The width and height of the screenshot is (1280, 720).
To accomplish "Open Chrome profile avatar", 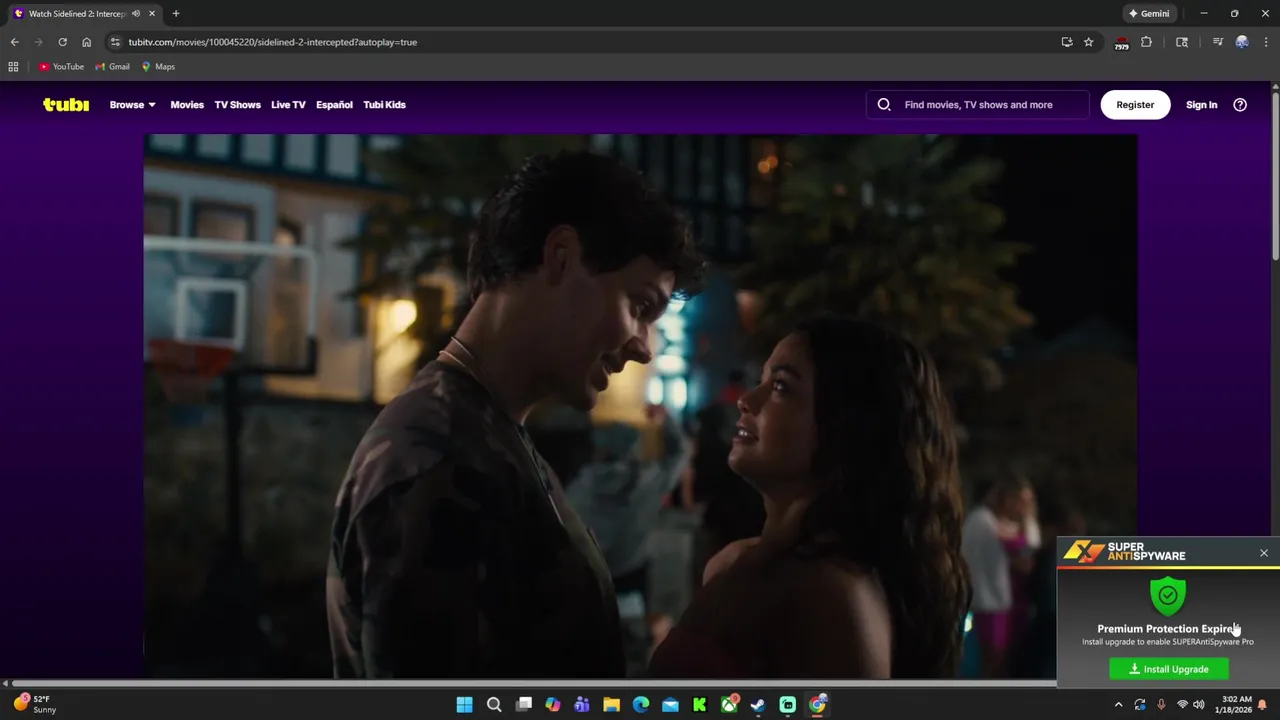I will coord(1242,42).
